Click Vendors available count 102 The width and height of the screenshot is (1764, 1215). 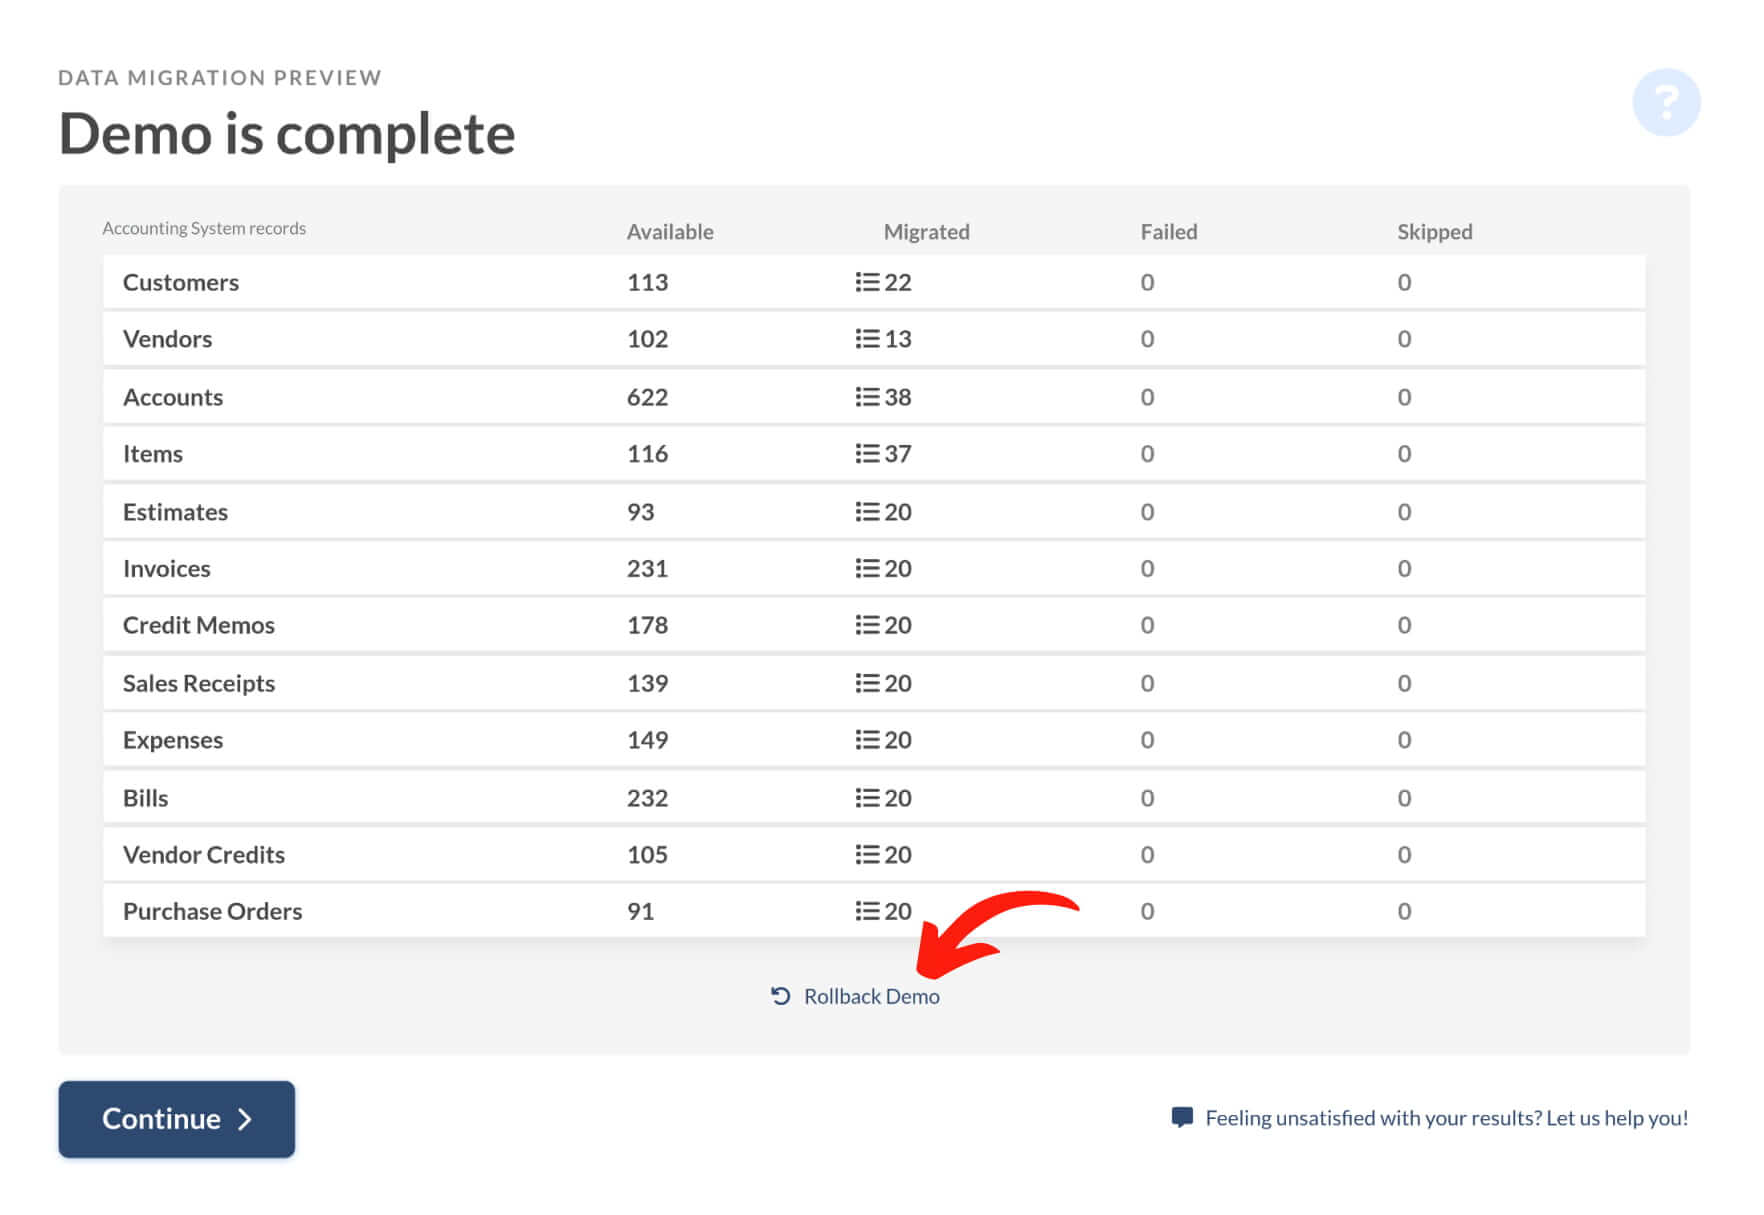pyautogui.click(x=647, y=339)
